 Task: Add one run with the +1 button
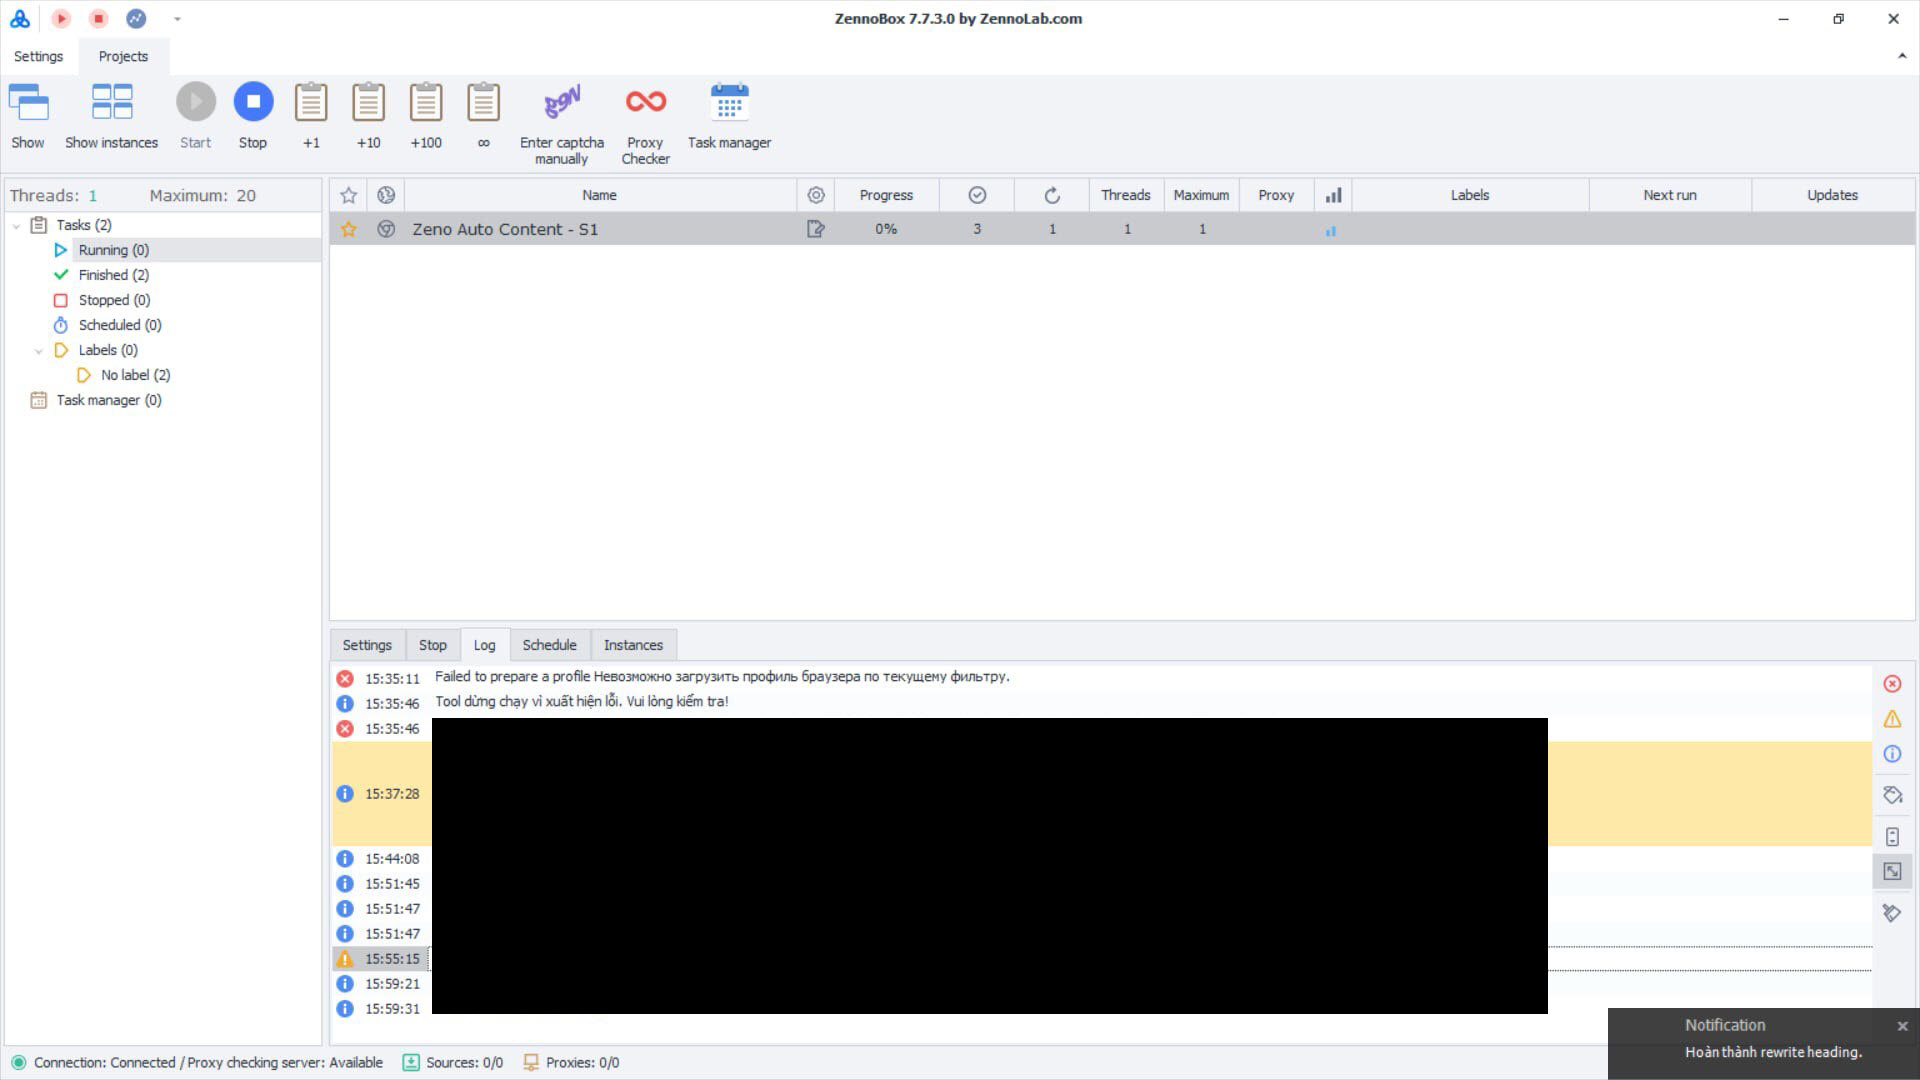click(x=311, y=117)
